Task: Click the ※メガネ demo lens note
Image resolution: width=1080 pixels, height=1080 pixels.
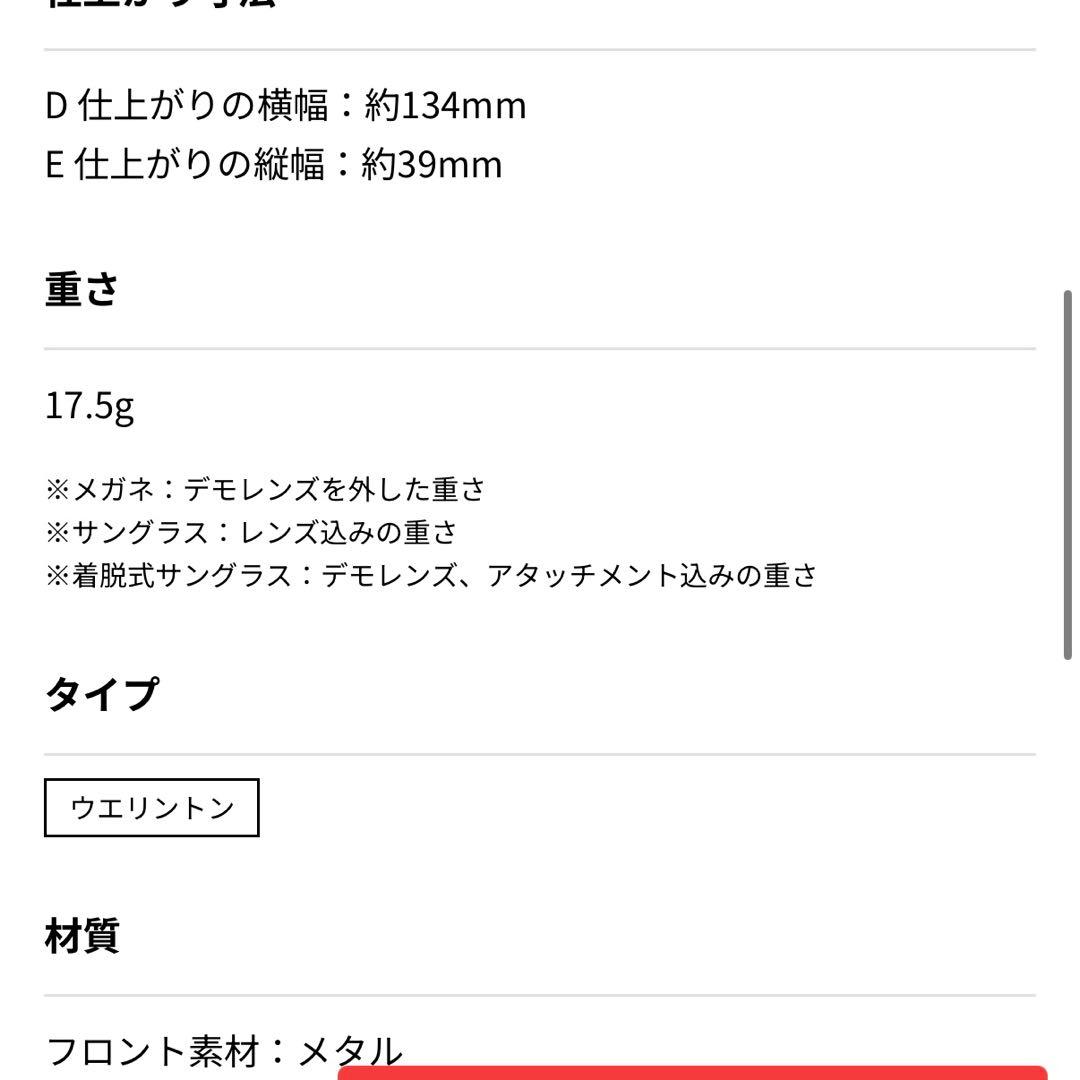Action: (x=265, y=489)
